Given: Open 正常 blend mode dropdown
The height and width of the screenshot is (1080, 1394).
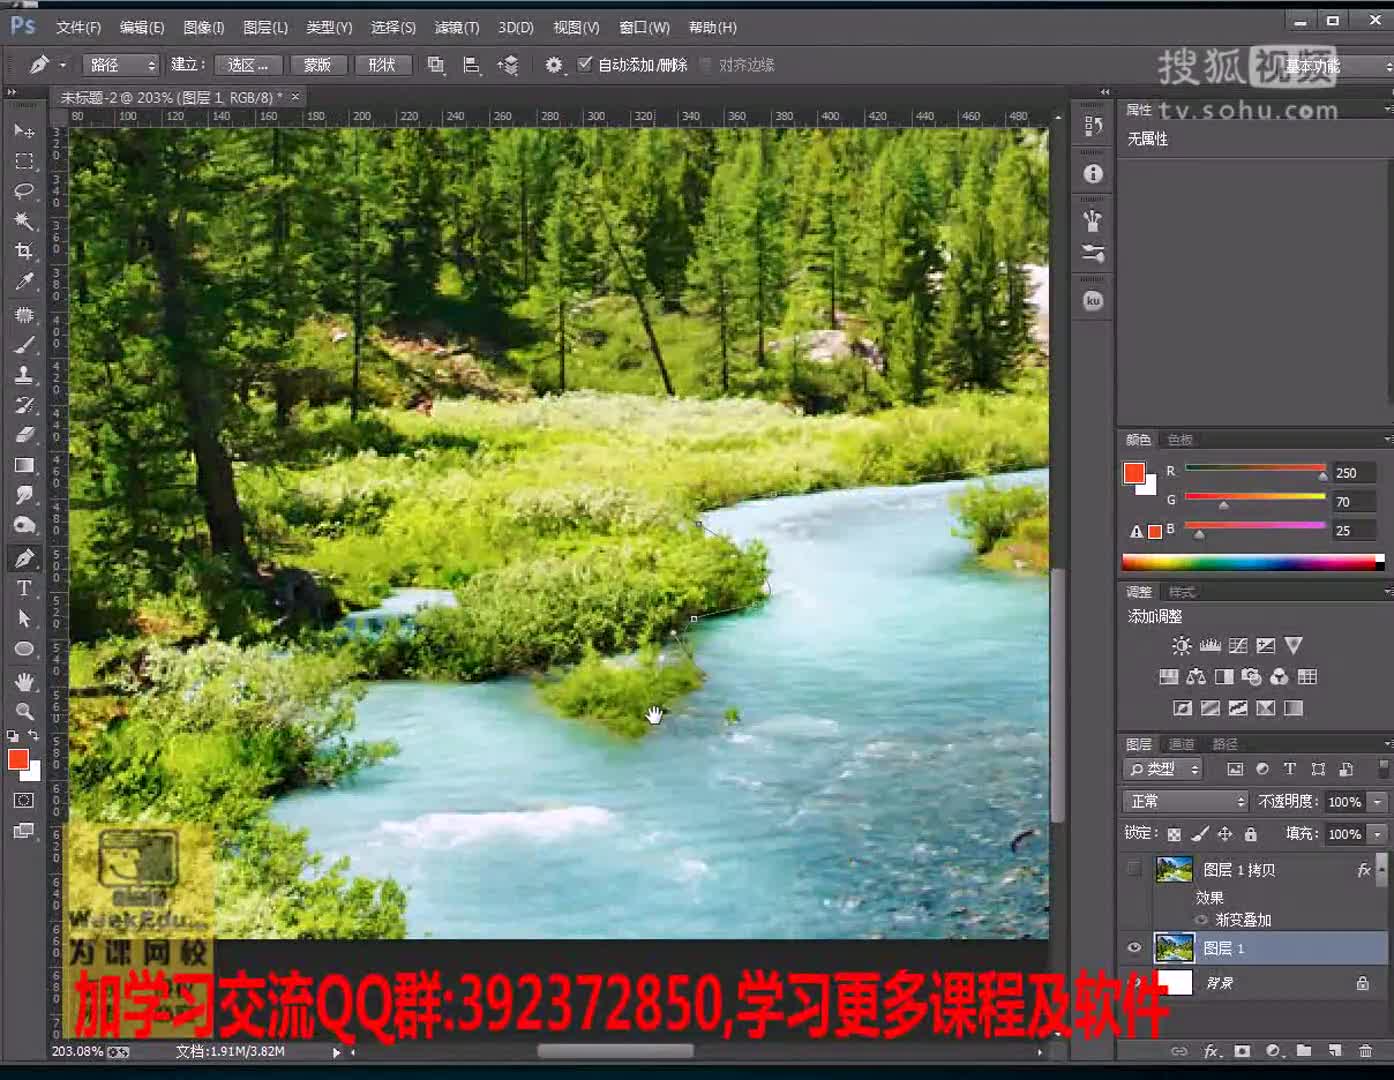Looking at the screenshot, I should pos(1185,801).
